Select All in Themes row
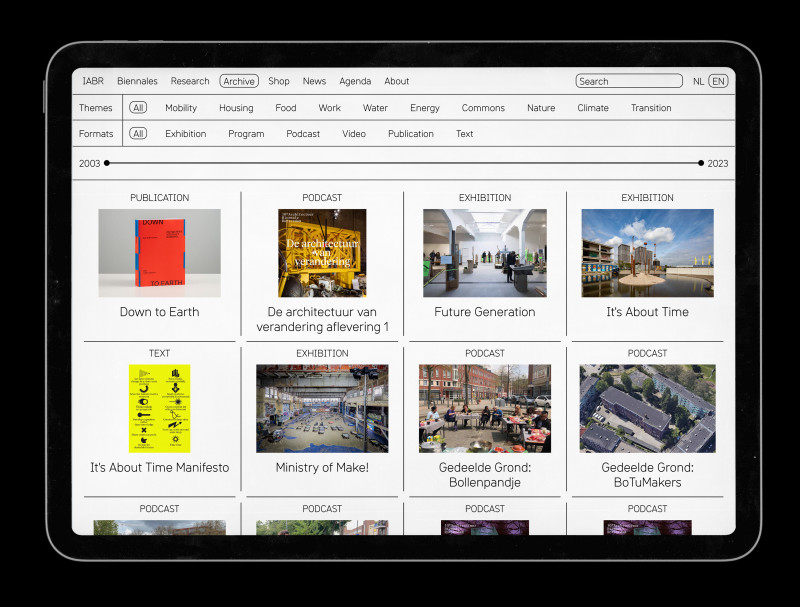Image resolution: width=800 pixels, height=607 pixels. (138, 108)
